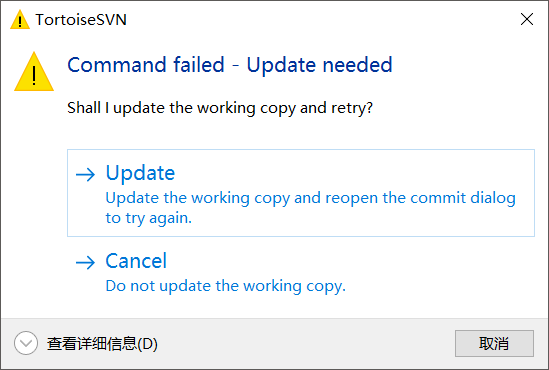The height and width of the screenshot is (370, 549).
Task: Select the Cancel command link heading
Action: point(136,261)
